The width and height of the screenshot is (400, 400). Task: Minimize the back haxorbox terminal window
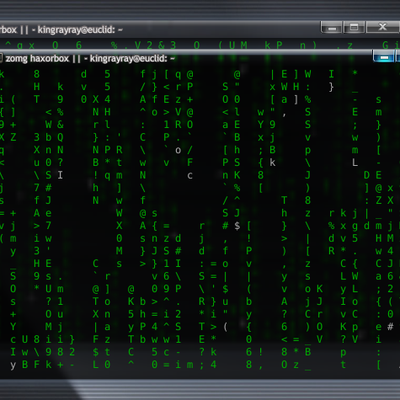(332, 27)
